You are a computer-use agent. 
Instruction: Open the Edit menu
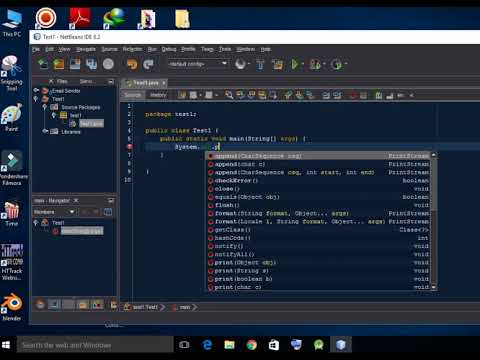pos(49,49)
